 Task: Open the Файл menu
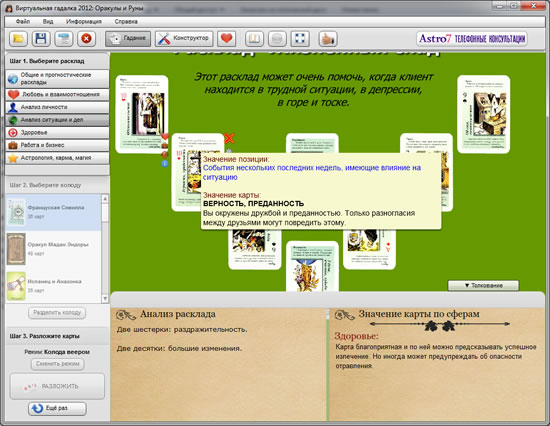click(23, 21)
